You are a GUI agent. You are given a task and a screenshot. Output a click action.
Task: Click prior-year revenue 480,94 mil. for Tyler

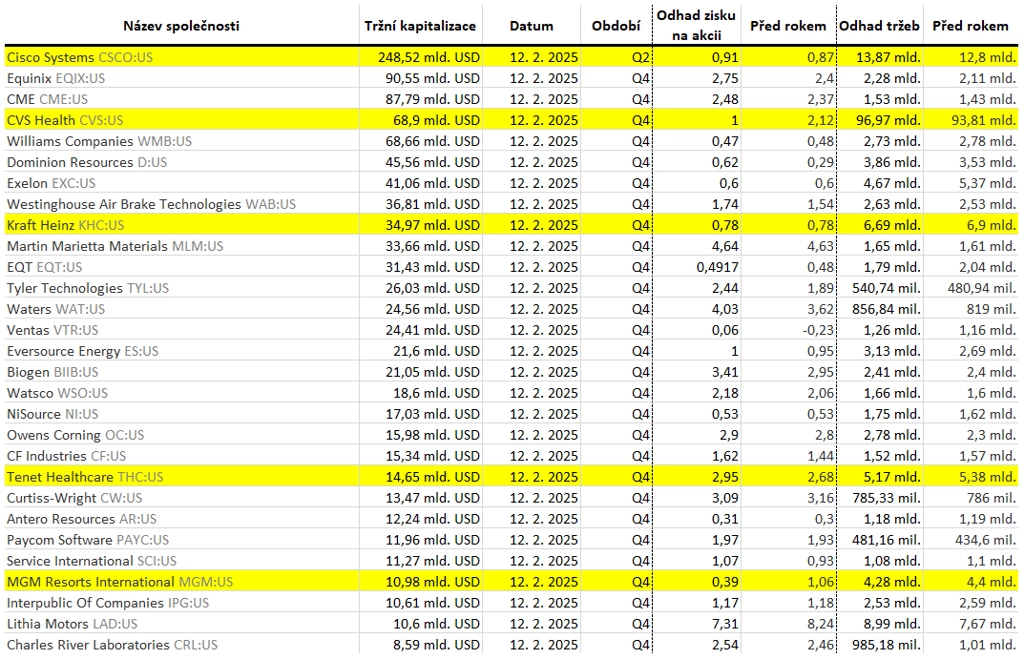pyautogui.click(x=982, y=288)
